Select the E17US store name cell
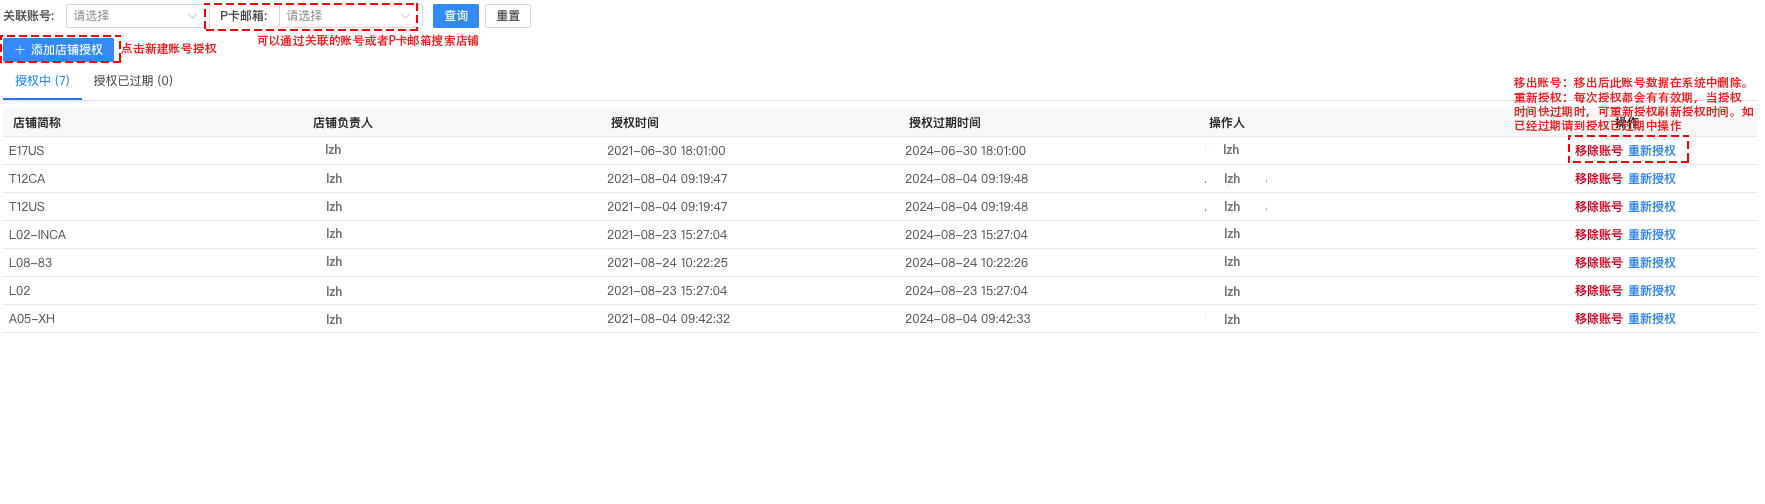 point(27,151)
